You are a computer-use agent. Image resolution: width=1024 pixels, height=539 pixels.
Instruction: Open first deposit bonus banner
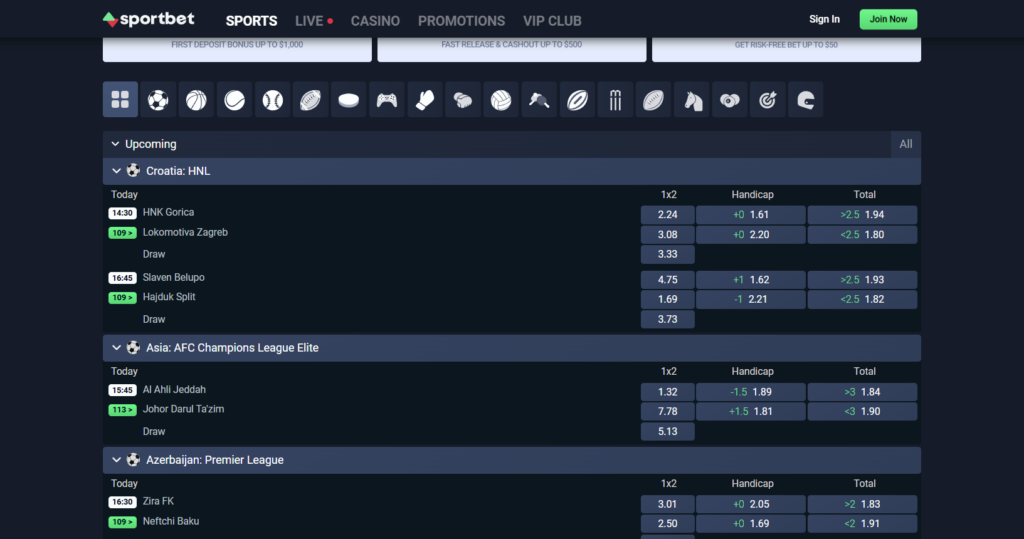pyautogui.click(x=237, y=49)
